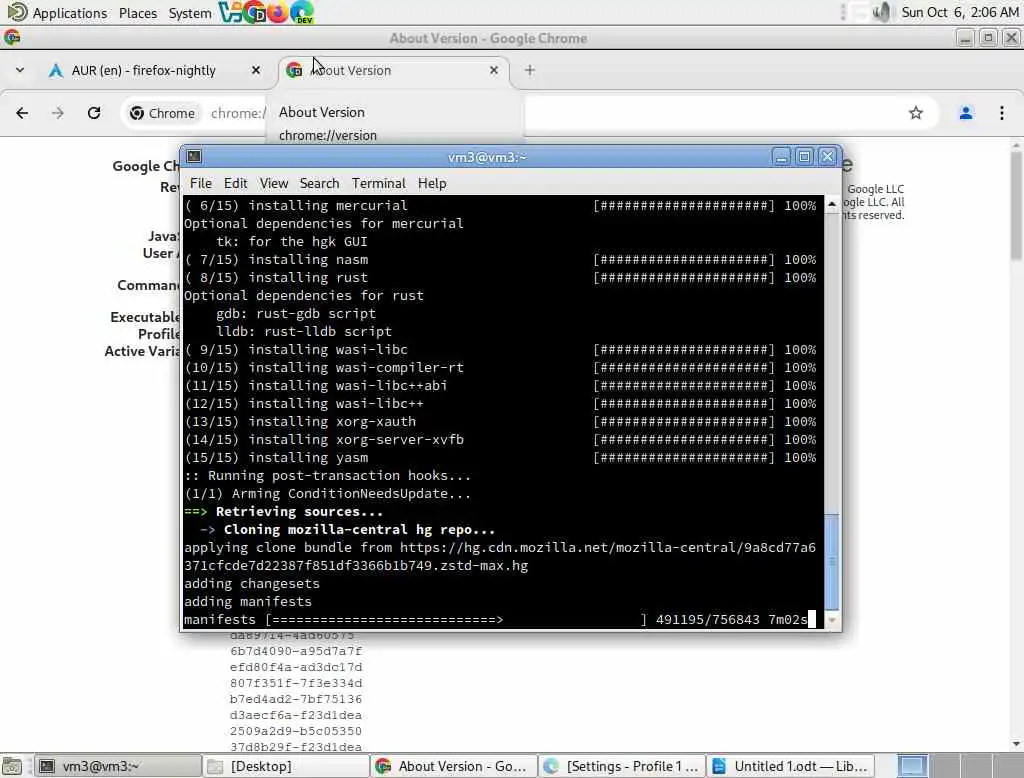
Task: Maximize the Google Chrome window
Action: tap(988, 38)
